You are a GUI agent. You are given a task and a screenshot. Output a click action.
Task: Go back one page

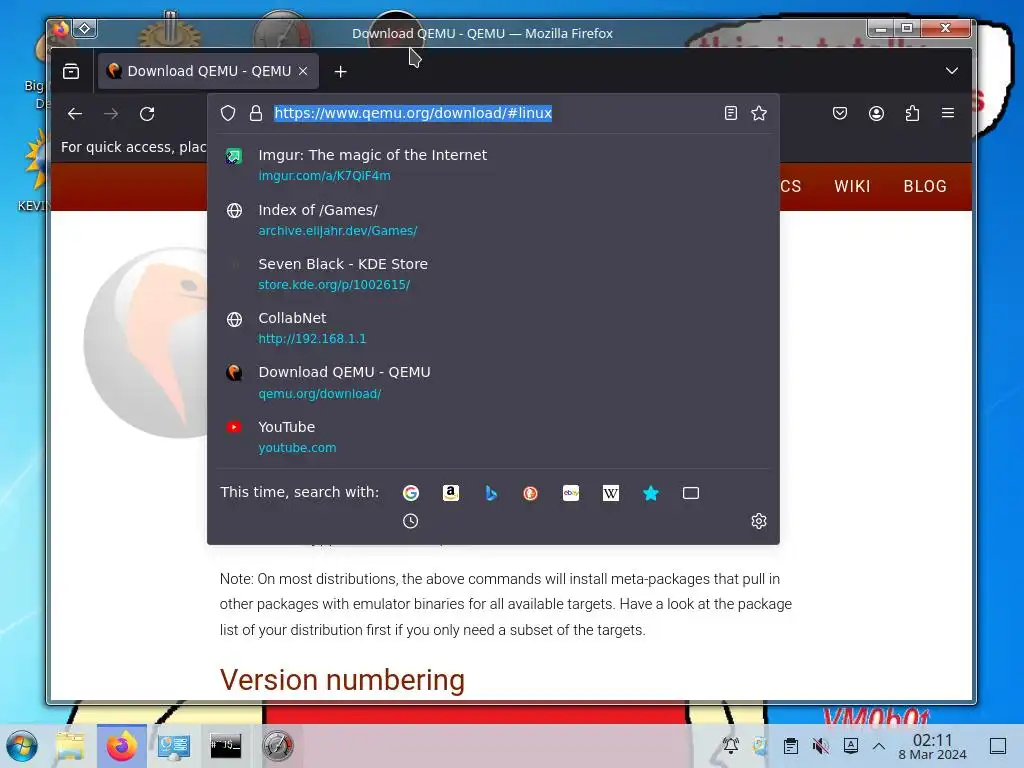[75, 114]
